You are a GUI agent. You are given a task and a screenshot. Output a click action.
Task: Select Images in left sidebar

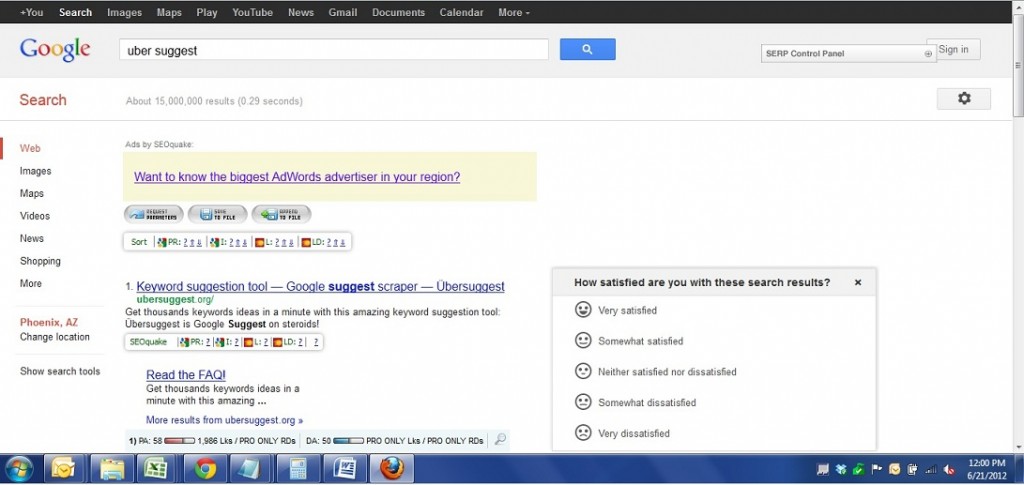click(x=35, y=170)
